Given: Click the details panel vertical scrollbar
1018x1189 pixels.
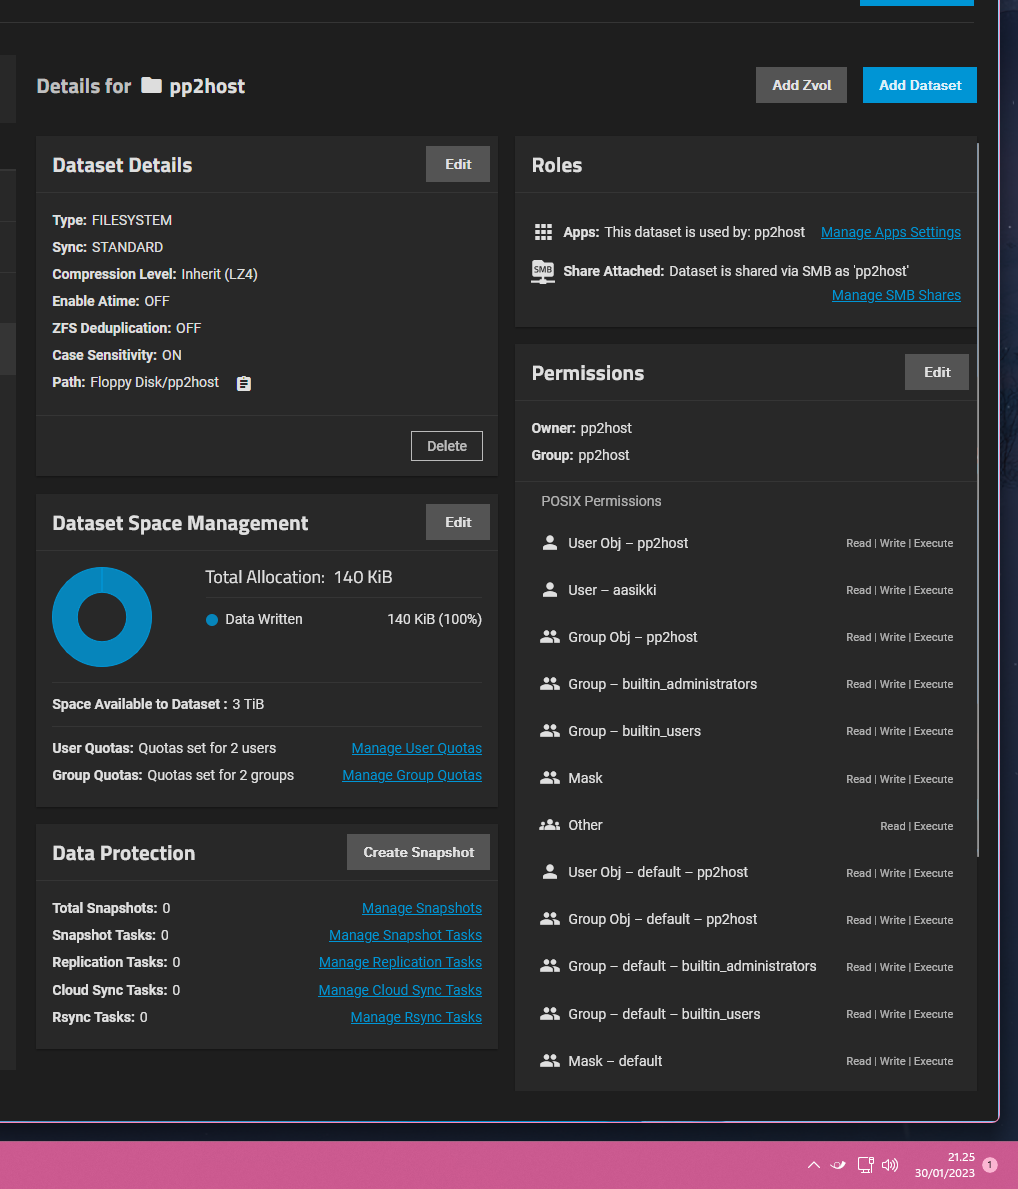Looking at the screenshot, I should (978, 500).
